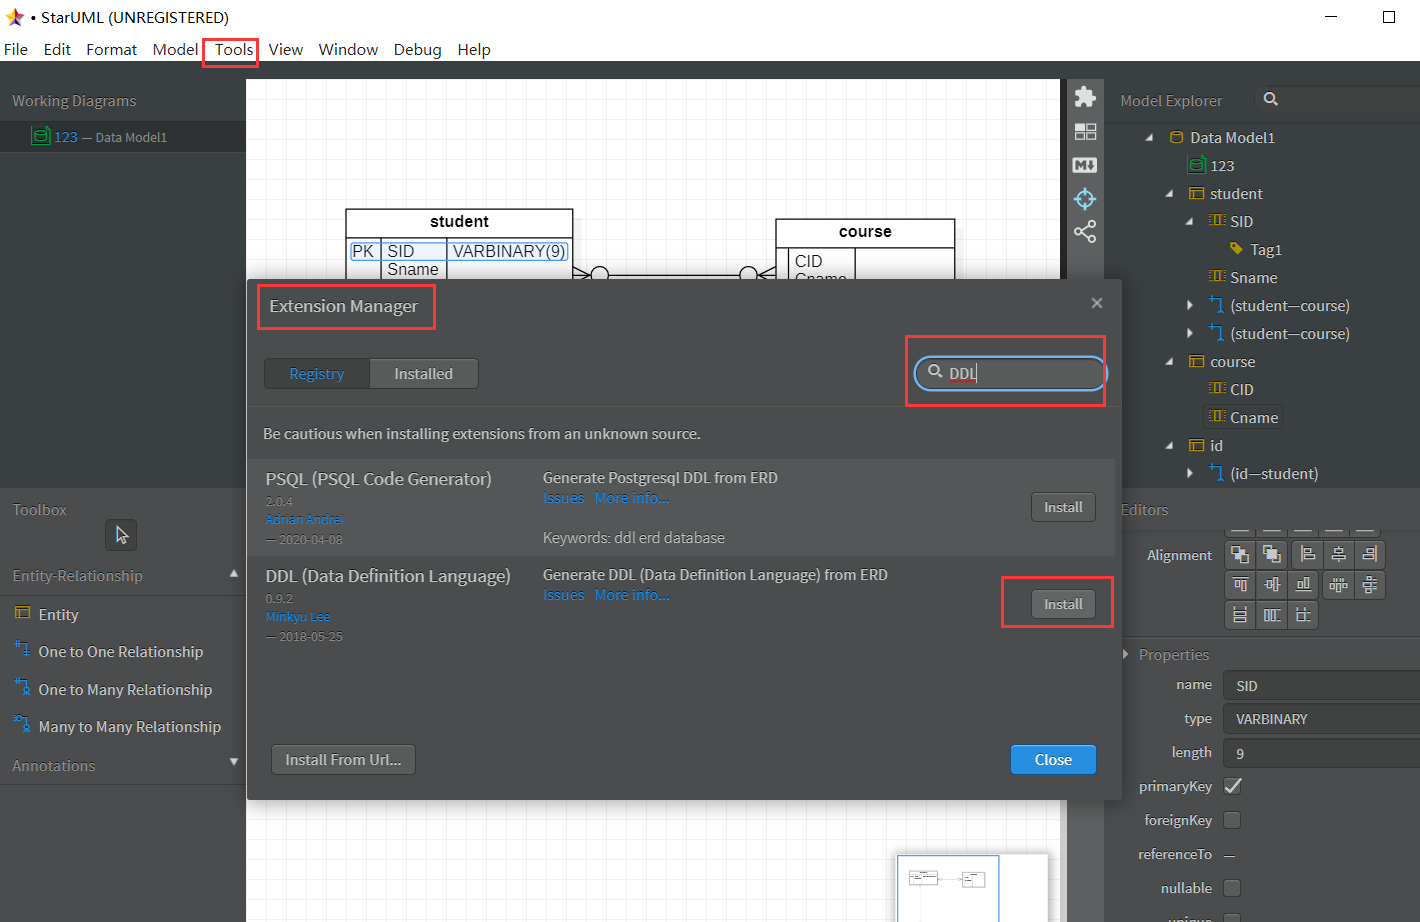Click the space equally horizontally icon
Screen dimensions: 1420x922
[1339, 585]
